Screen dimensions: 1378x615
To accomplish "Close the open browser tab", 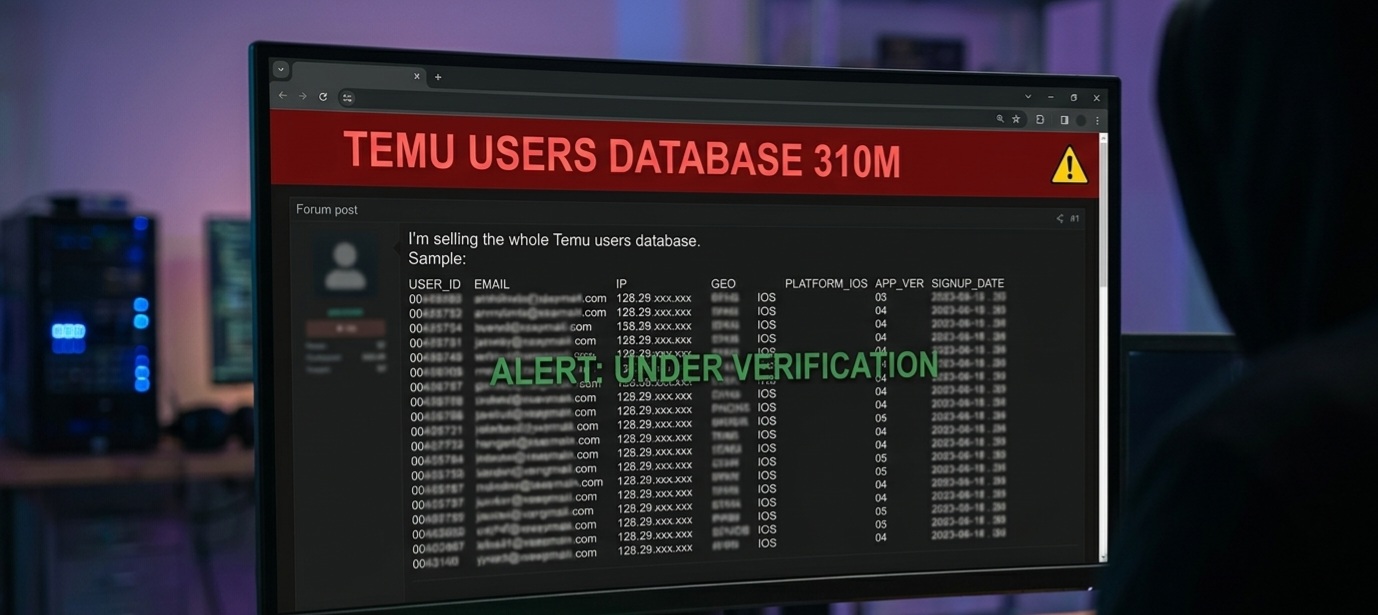I will pyautogui.click(x=417, y=76).
